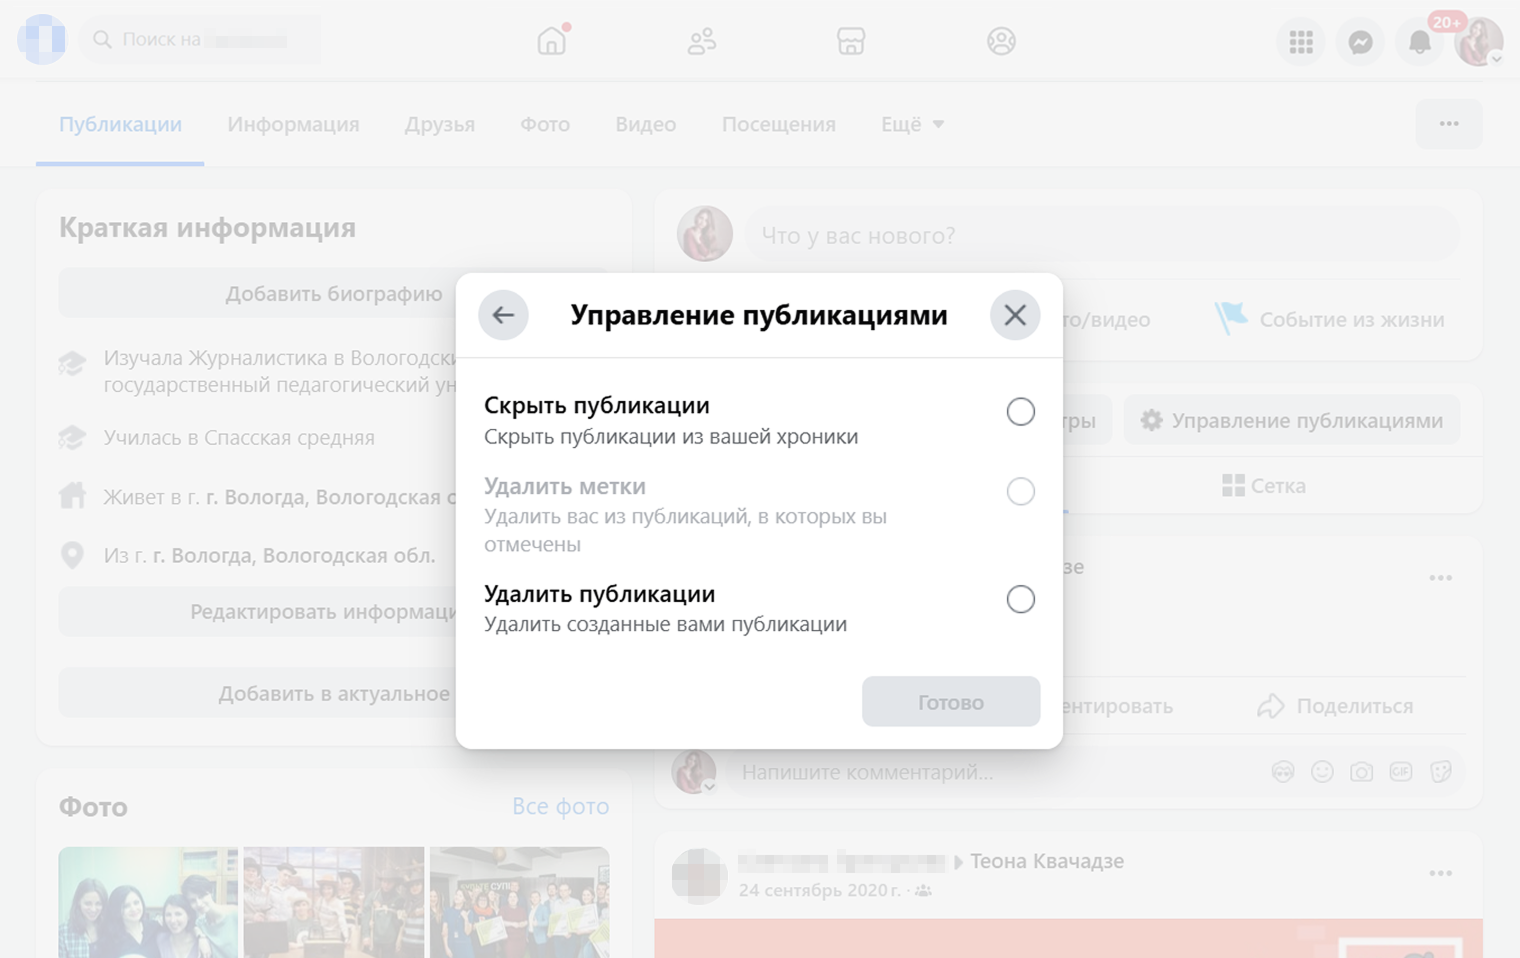Open the Messenger icon
This screenshot has height=958, width=1520.
[1360, 42]
